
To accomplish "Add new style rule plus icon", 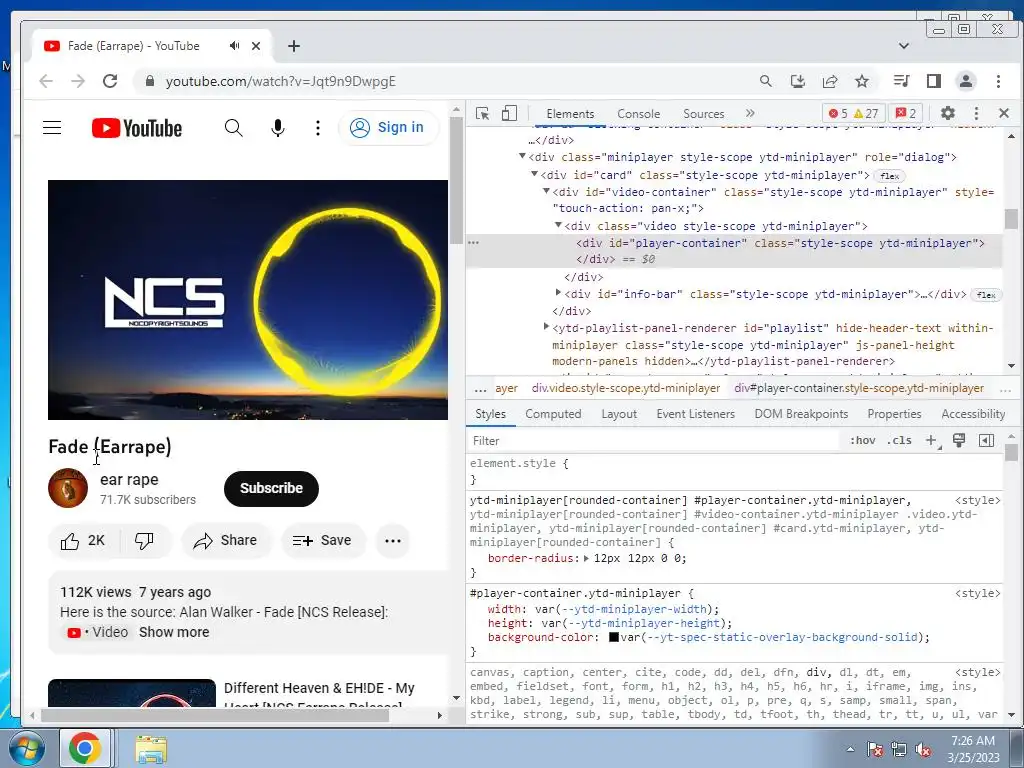I will tap(932, 441).
